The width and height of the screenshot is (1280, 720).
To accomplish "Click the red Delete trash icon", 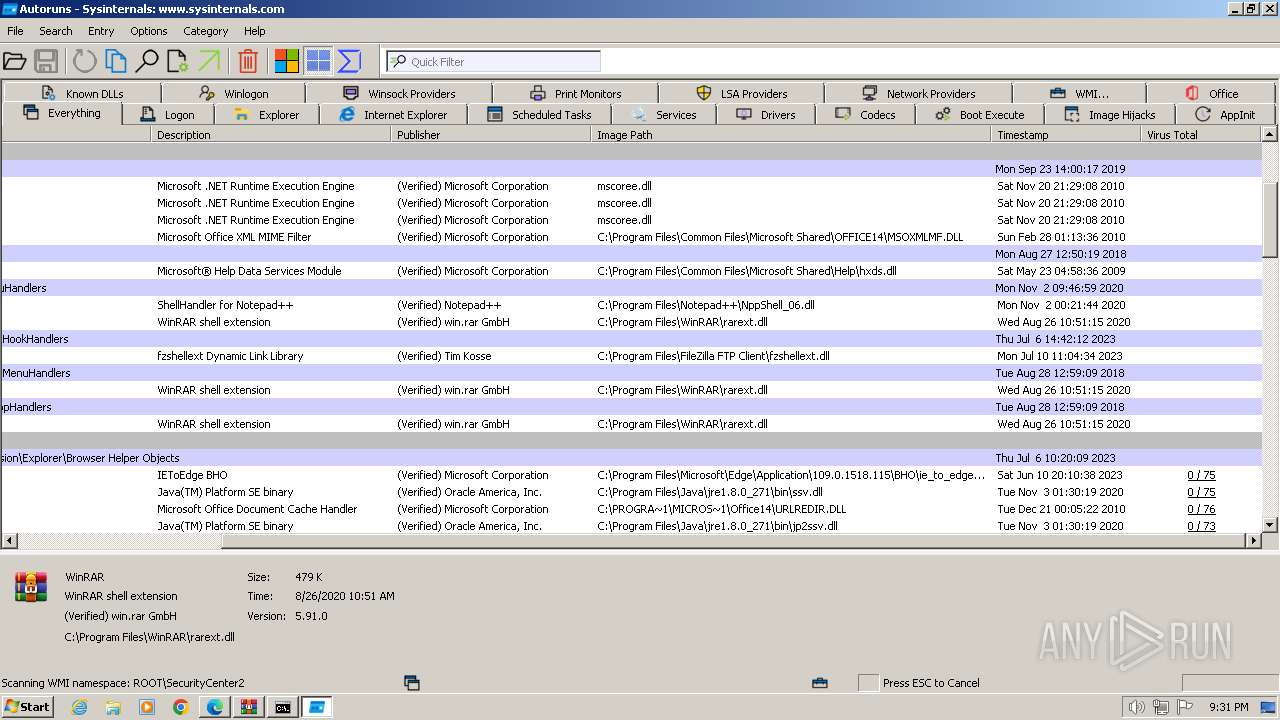I will (x=248, y=61).
